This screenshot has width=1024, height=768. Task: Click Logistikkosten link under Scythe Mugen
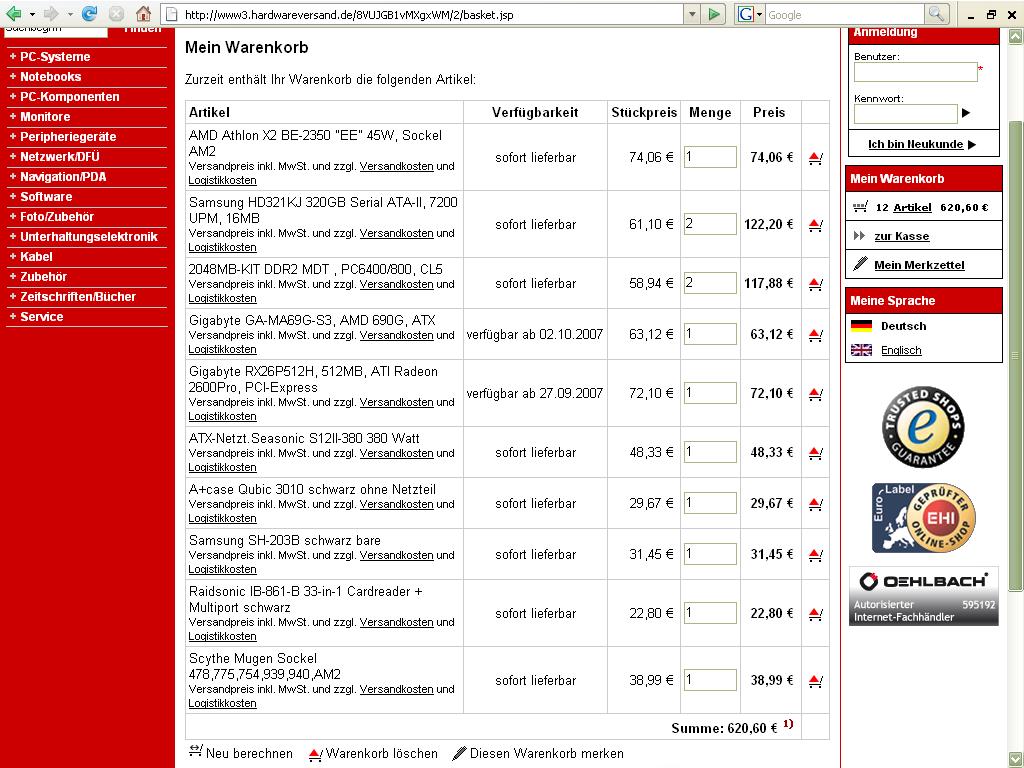pyautogui.click(x=222, y=703)
